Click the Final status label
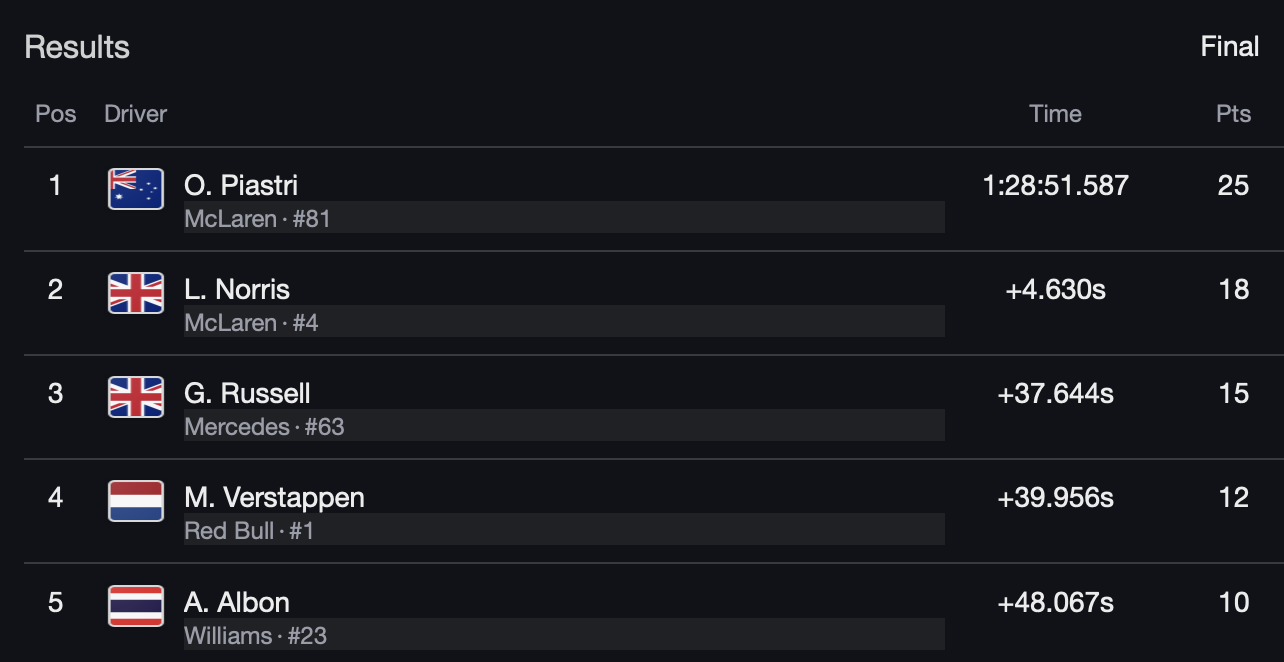The image size is (1284, 662). (1229, 47)
